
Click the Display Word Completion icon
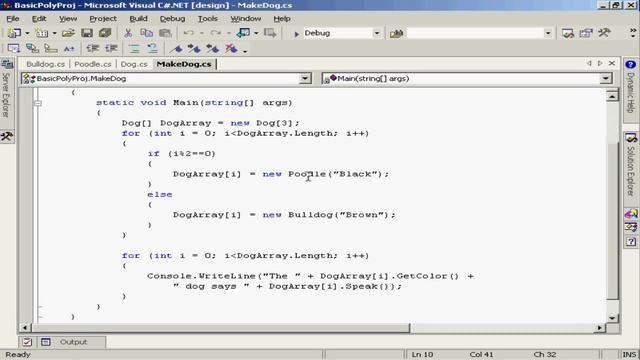coord(69,49)
